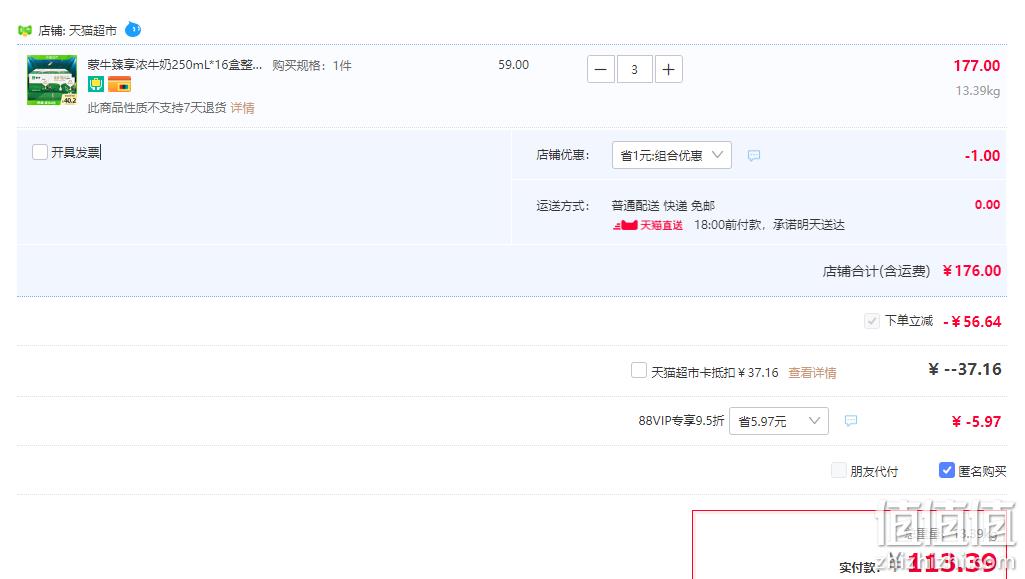Click the 购买规格:1件 specification text
The height and width of the screenshot is (579, 1025).
[312, 65]
